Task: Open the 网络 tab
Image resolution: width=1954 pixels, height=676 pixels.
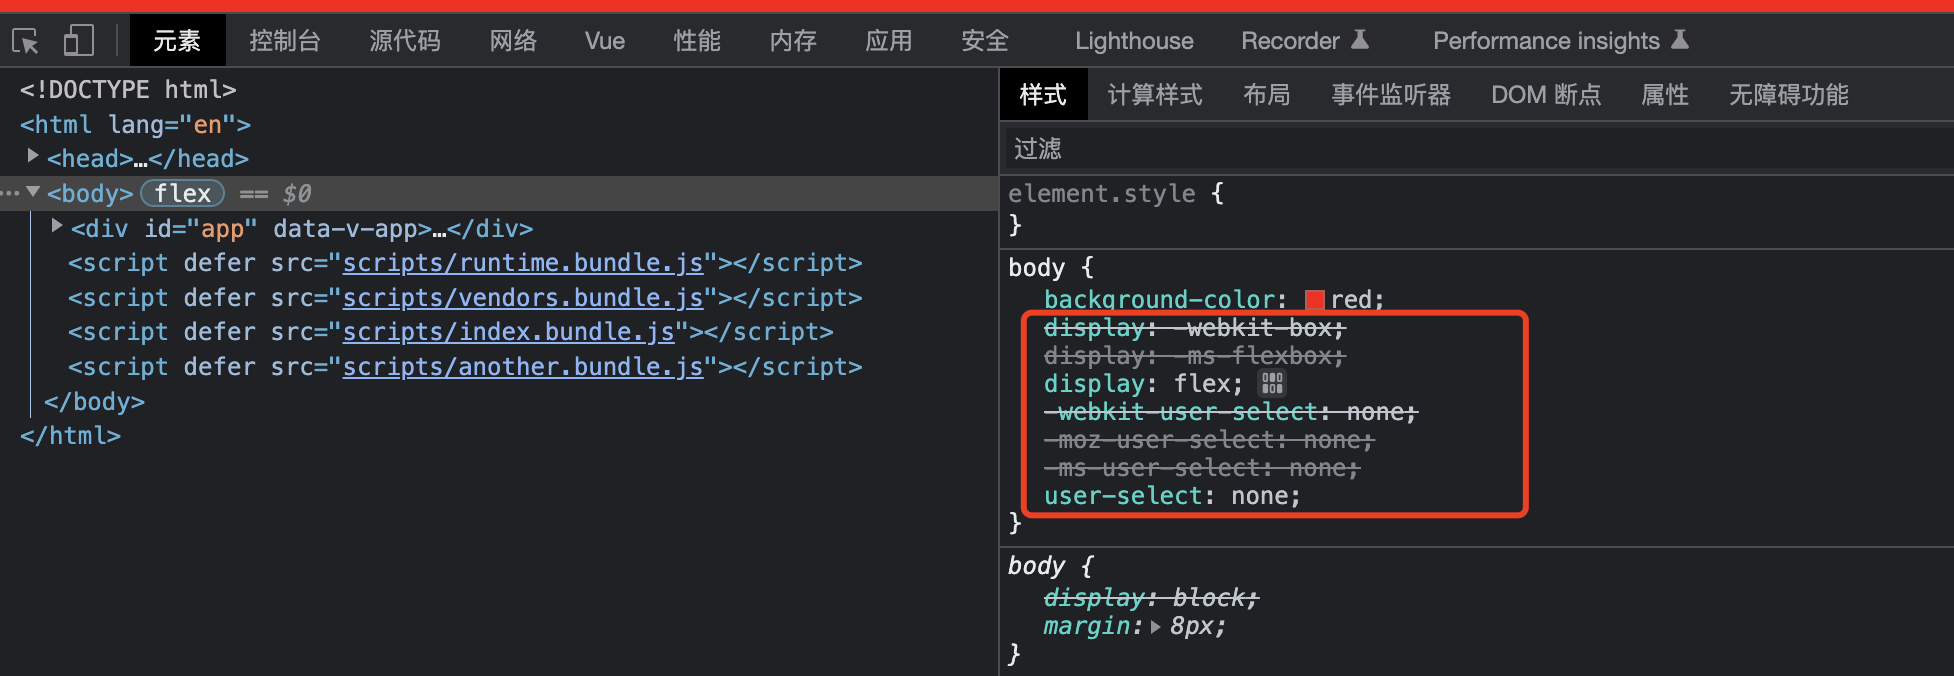Action: pos(513,41)
